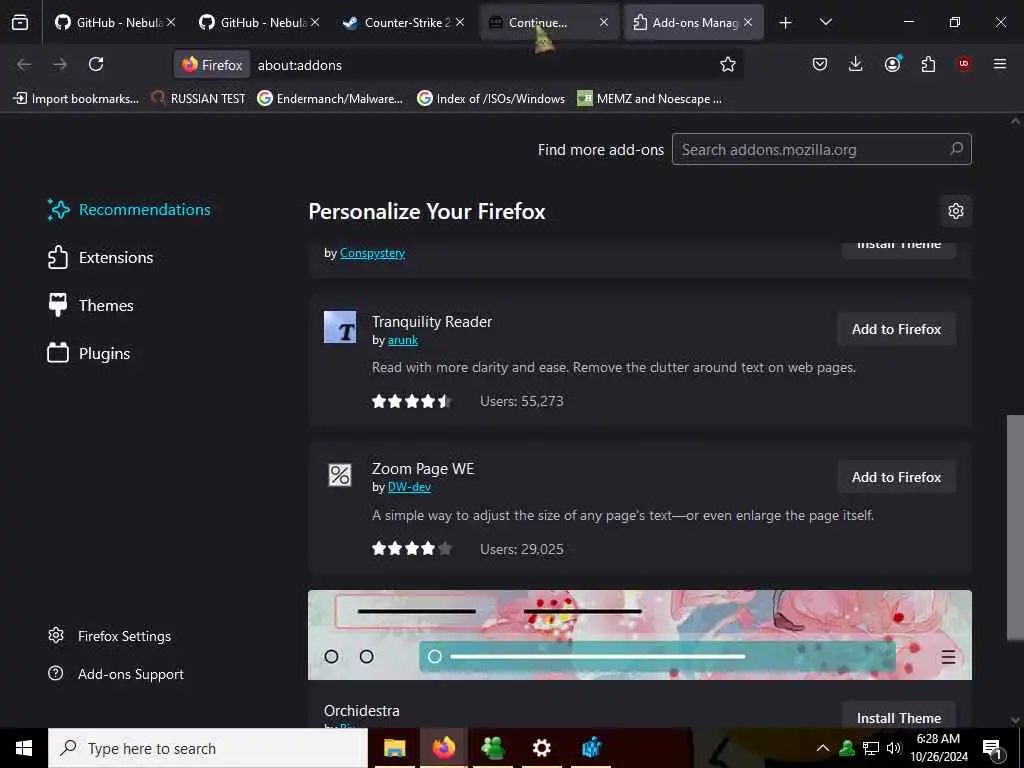Install the Orchidestra theme
The height and width of the screenshot is (768, 1024).
point(899,717)
